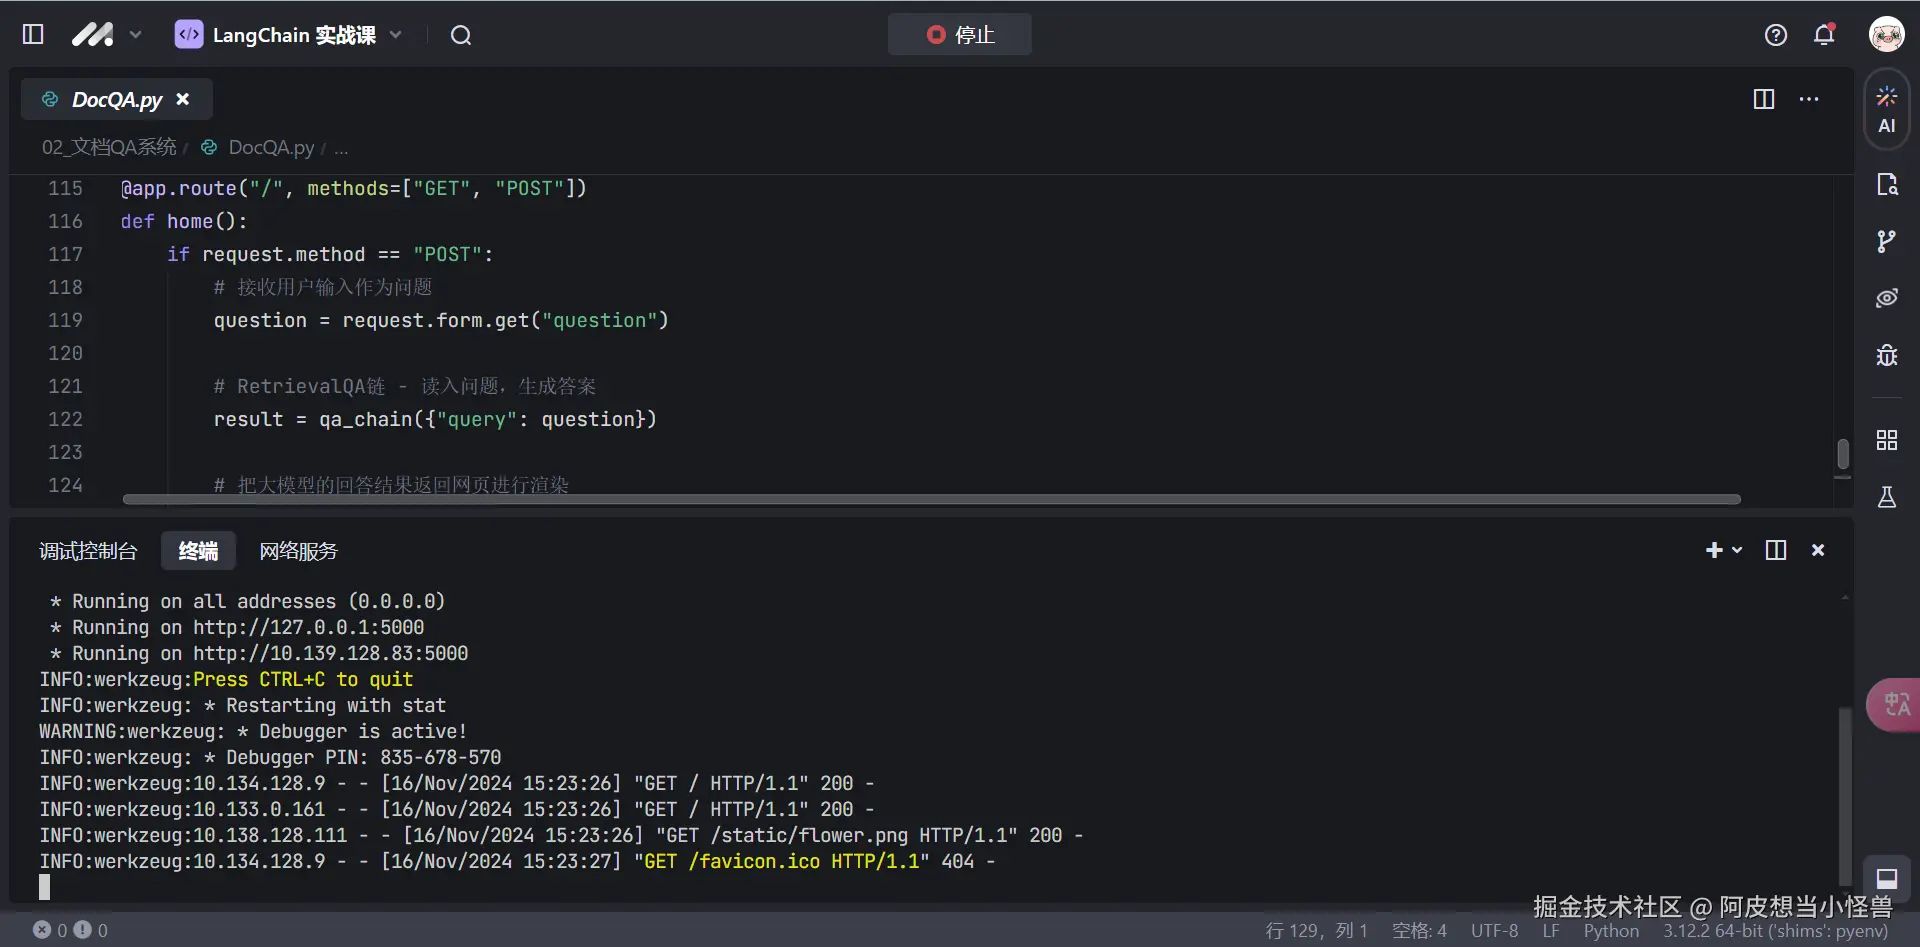Click the help question mark icon
Screen dimensions: 1920x947
pos(1775,35)
